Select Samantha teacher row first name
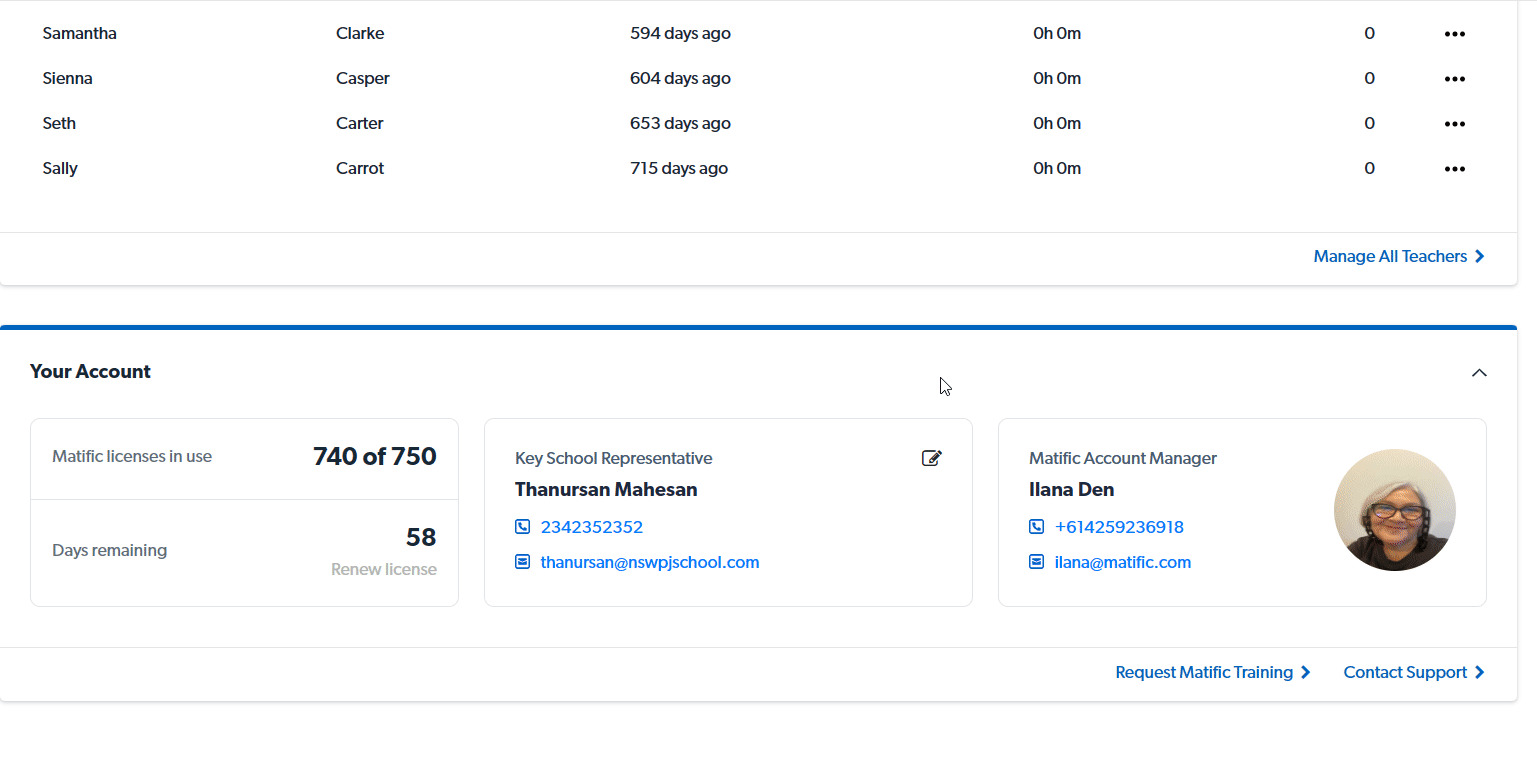Viewport: 1537px width, 767px height. click(80, 34)
